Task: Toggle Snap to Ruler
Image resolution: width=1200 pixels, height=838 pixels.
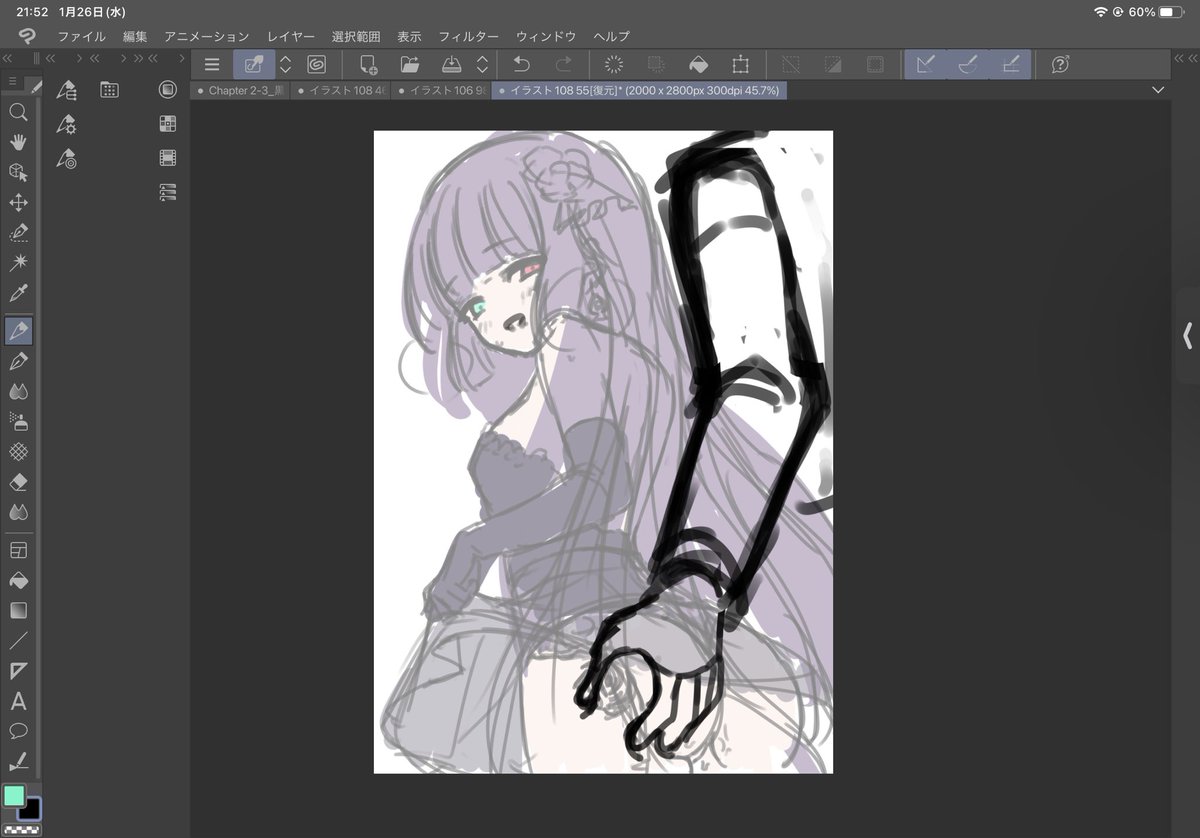Action: pos(926,65)
